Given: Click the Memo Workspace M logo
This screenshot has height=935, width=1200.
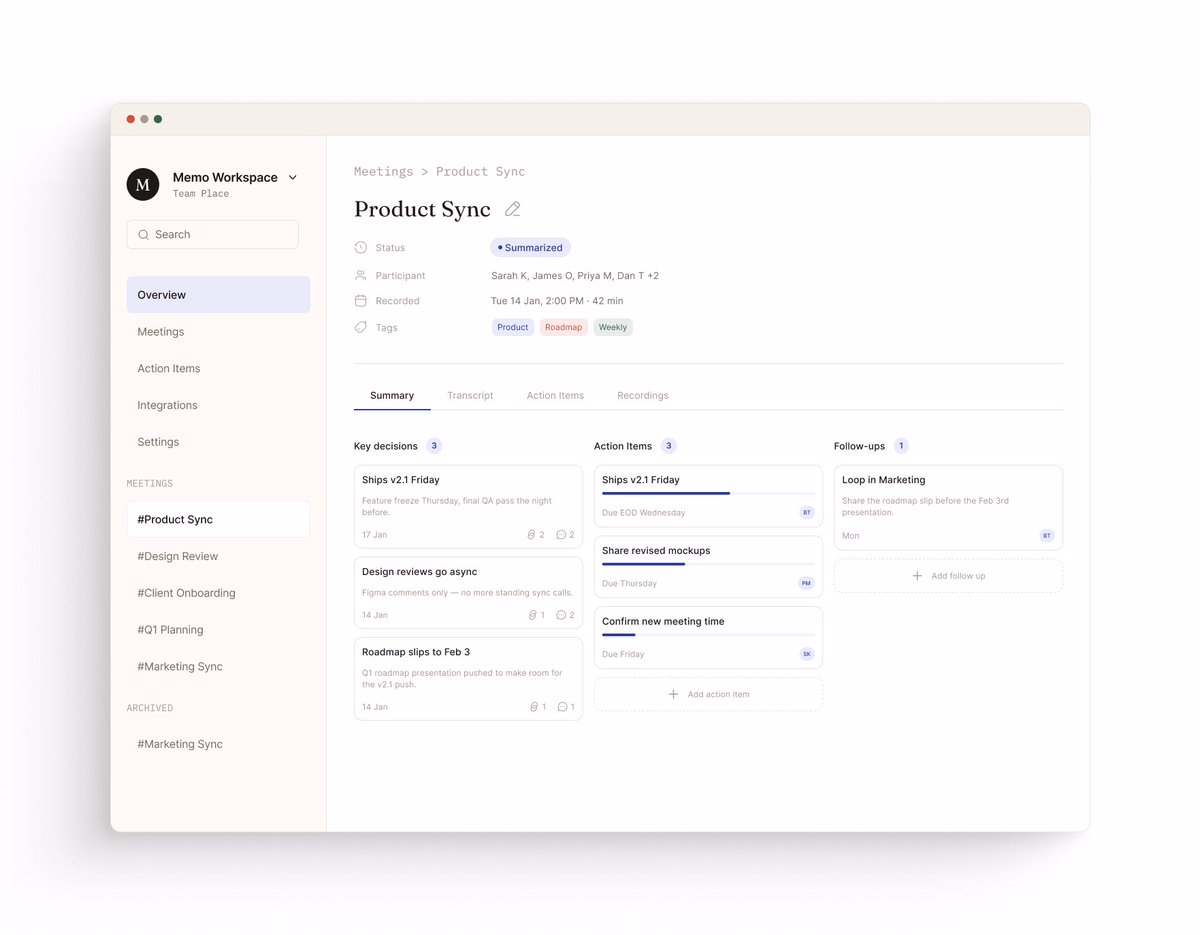Looking at the screenshot, I should click(143, 184).
